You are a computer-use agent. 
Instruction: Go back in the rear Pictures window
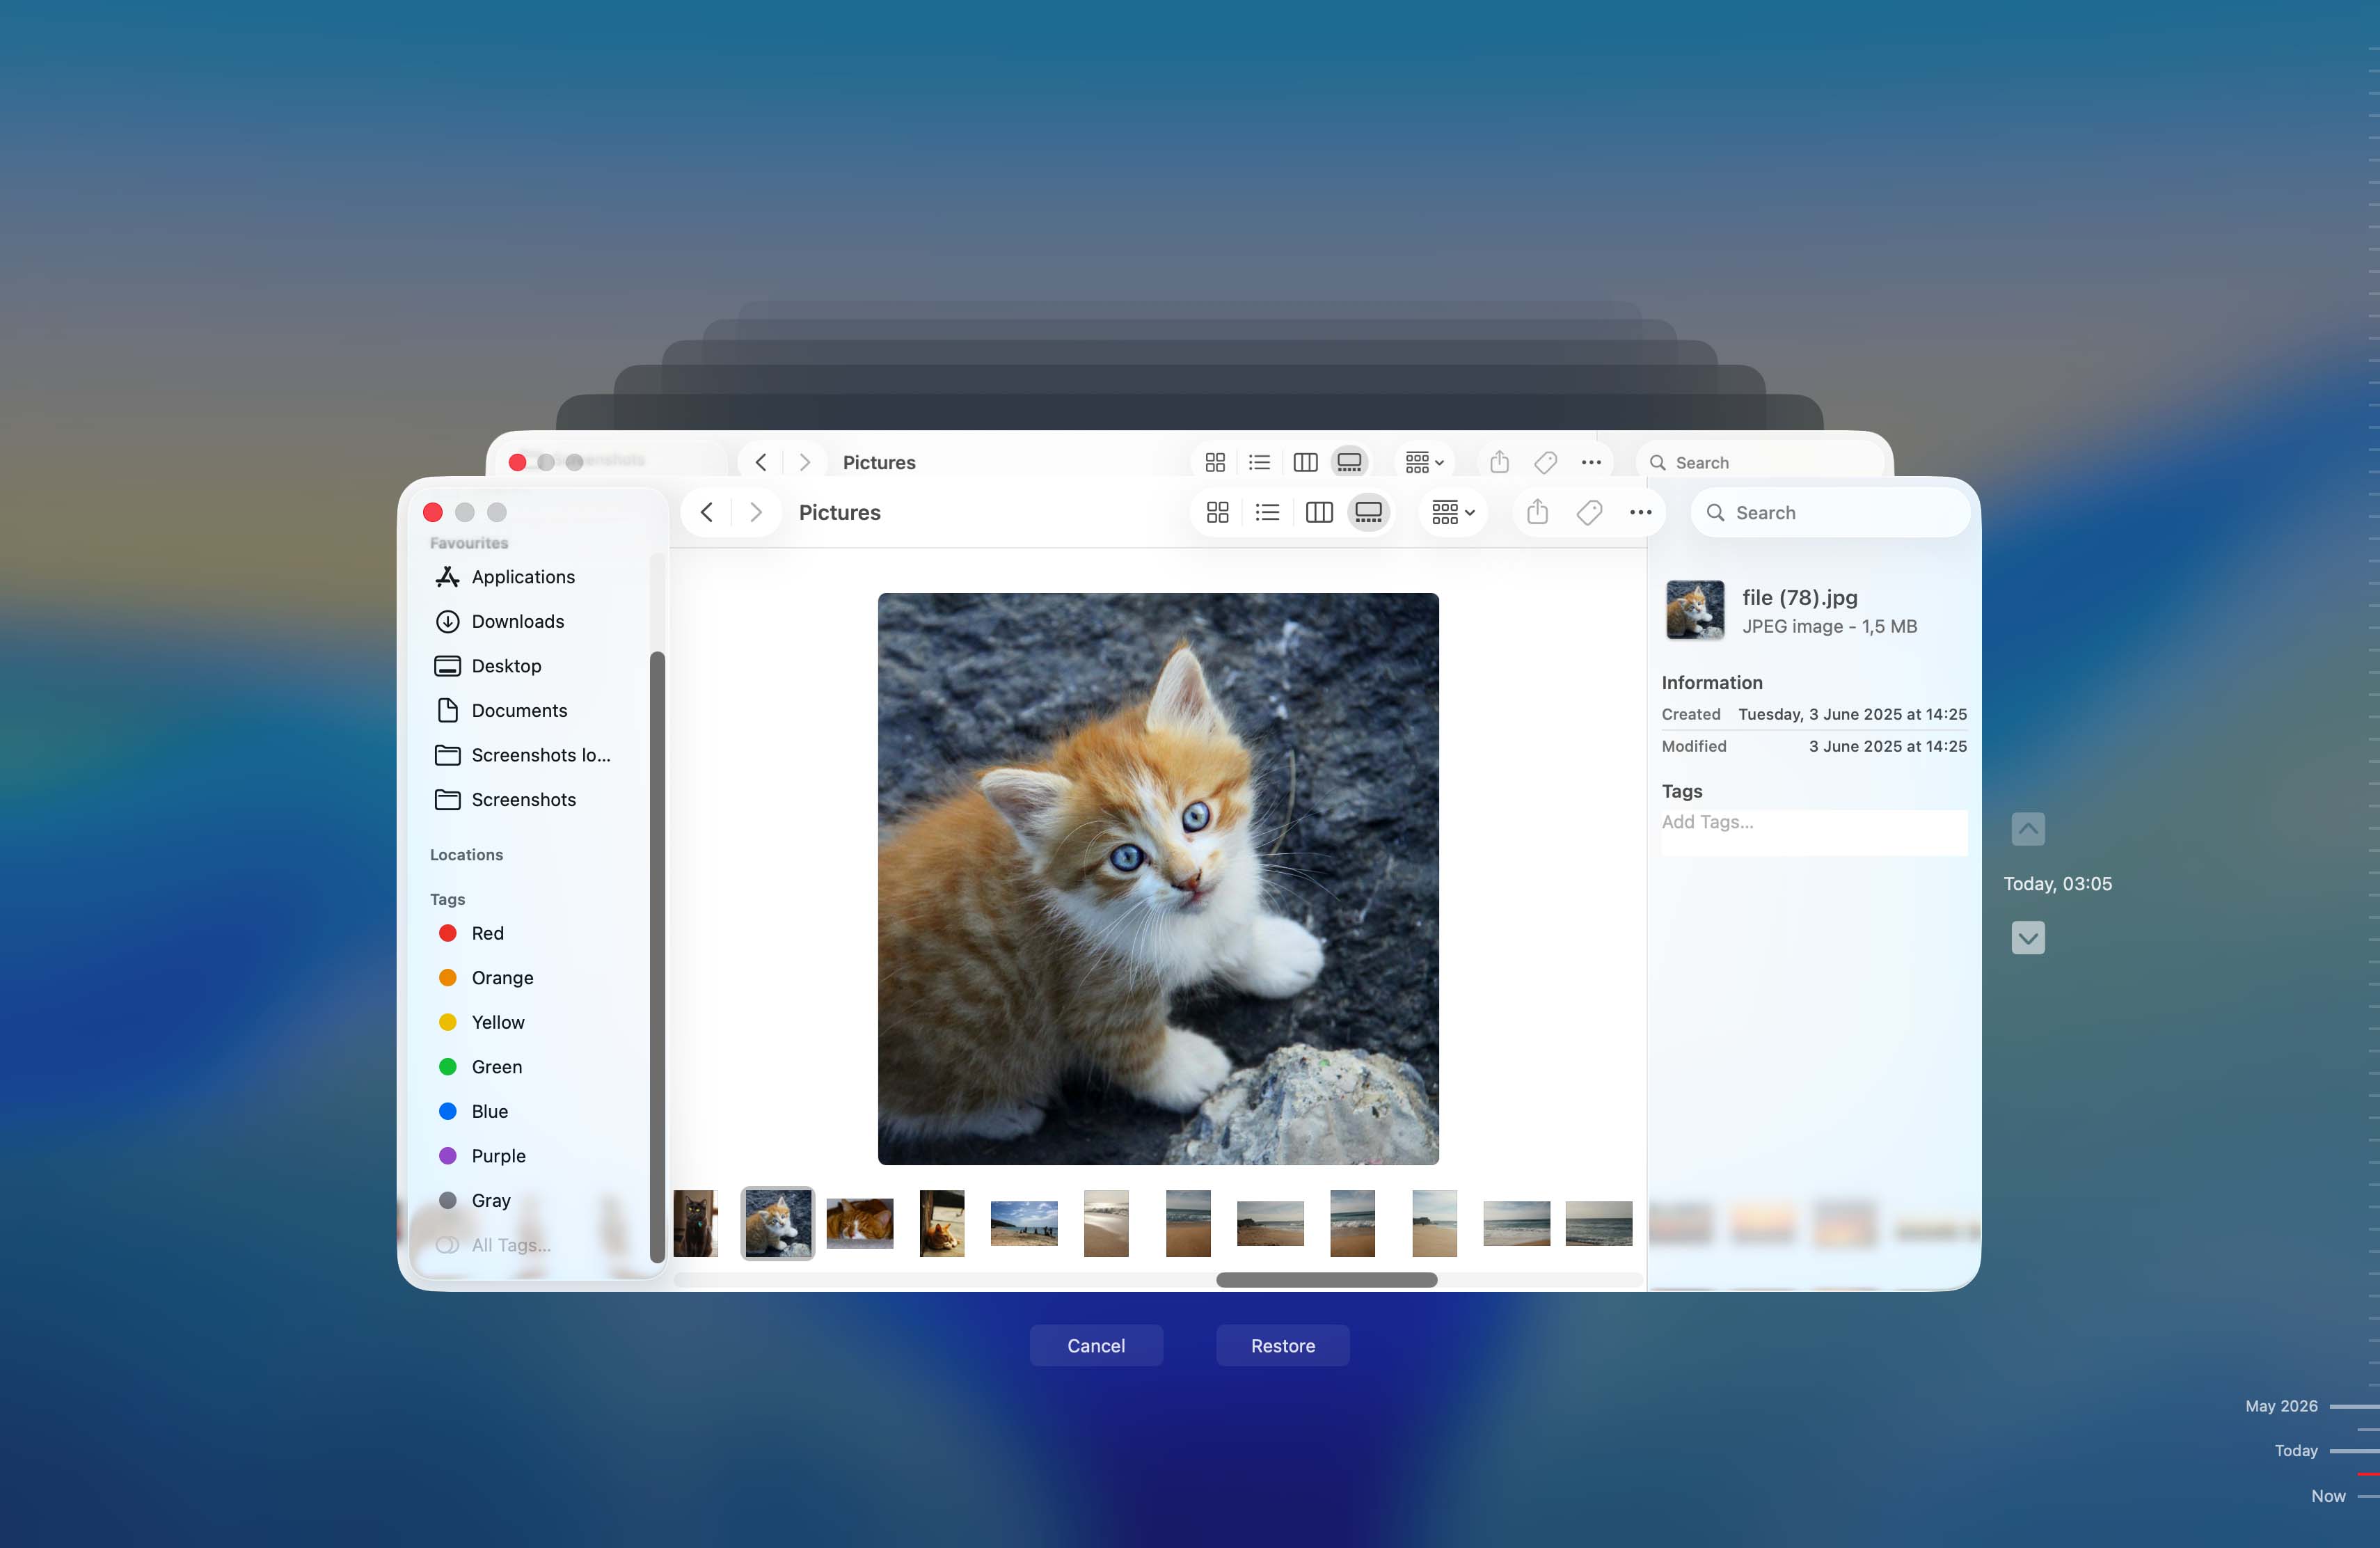(761, 462)
